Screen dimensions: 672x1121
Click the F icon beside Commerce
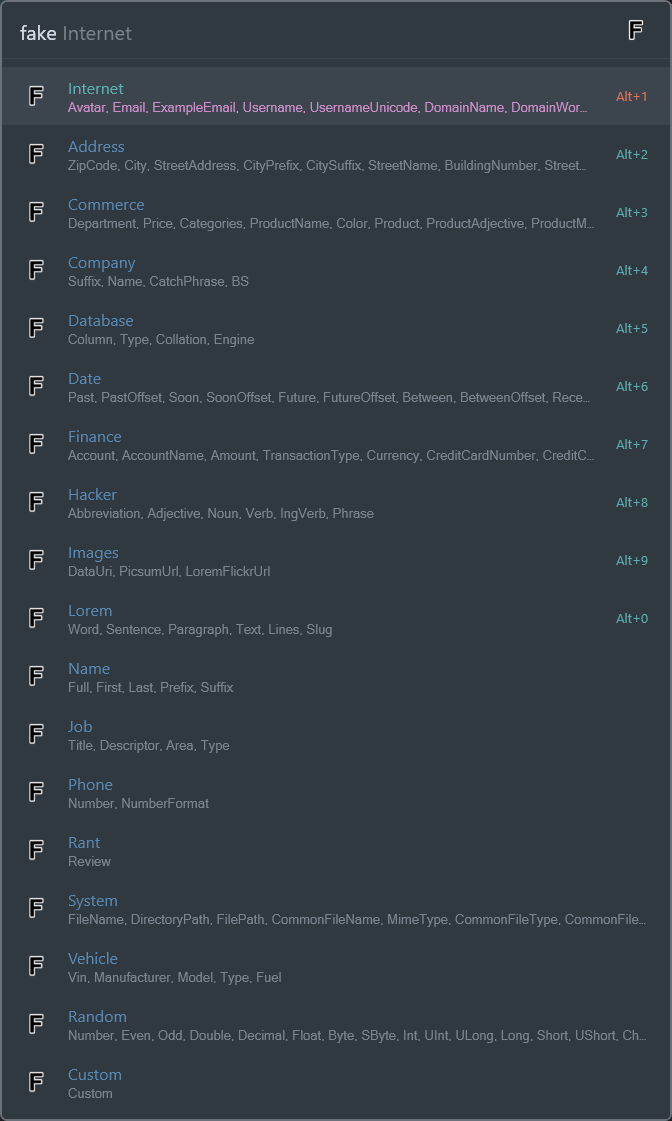point(36,212)
